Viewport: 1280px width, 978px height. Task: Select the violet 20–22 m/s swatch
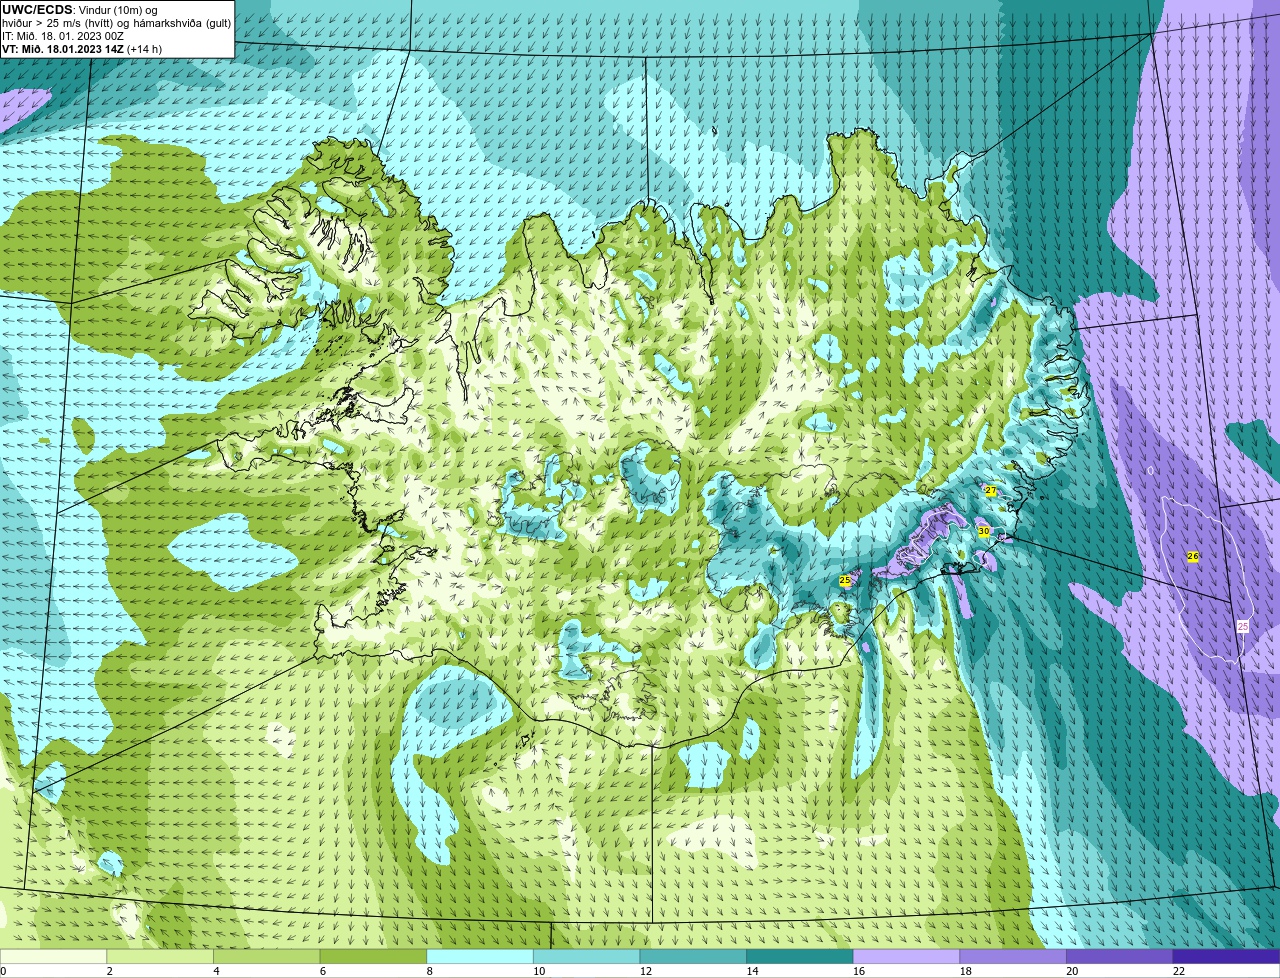pyautogui.click(x=1120, y=956)
